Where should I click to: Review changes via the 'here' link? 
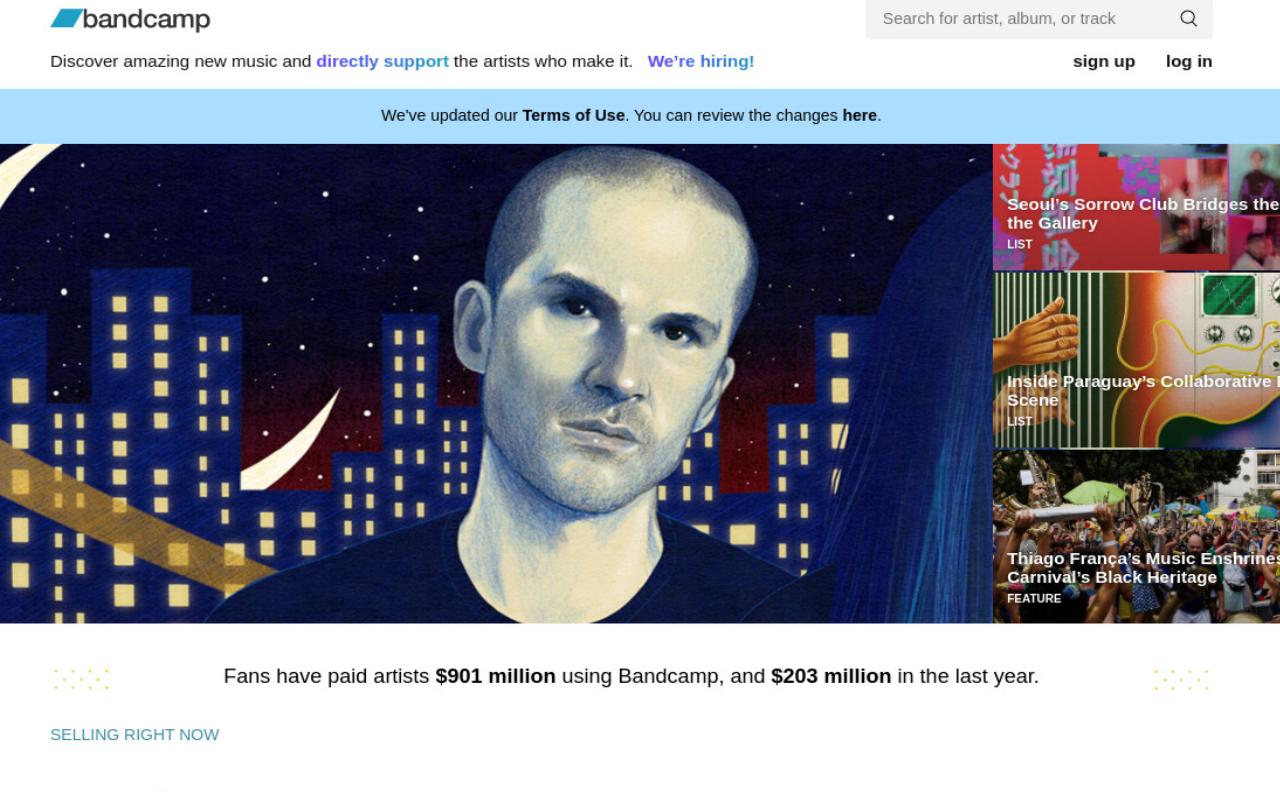859,115
